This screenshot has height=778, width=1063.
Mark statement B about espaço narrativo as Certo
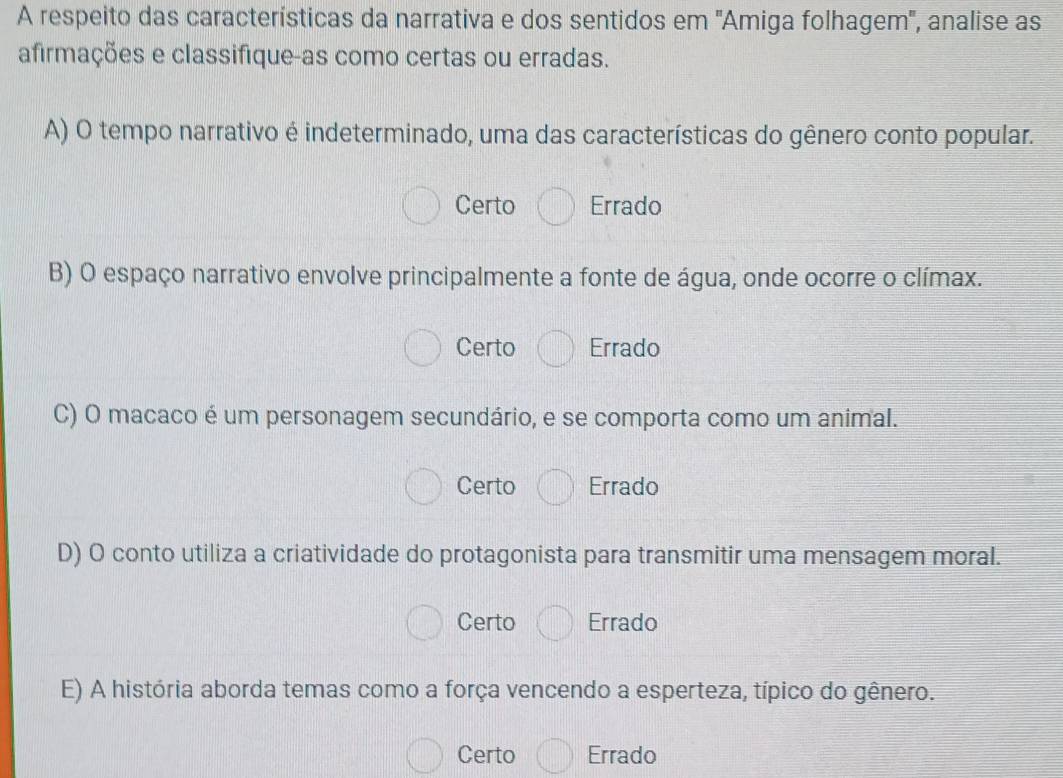click(x=423, y=349)
